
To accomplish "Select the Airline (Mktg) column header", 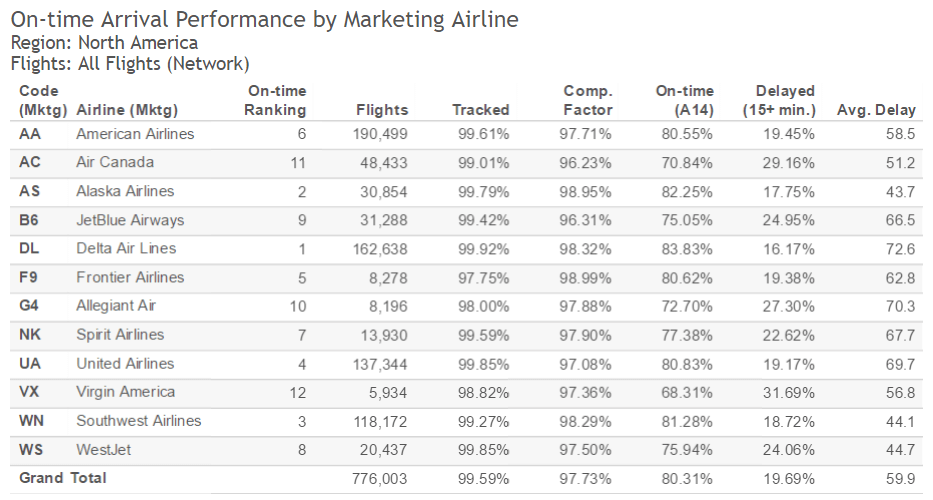I will click(x=126, y=110).
